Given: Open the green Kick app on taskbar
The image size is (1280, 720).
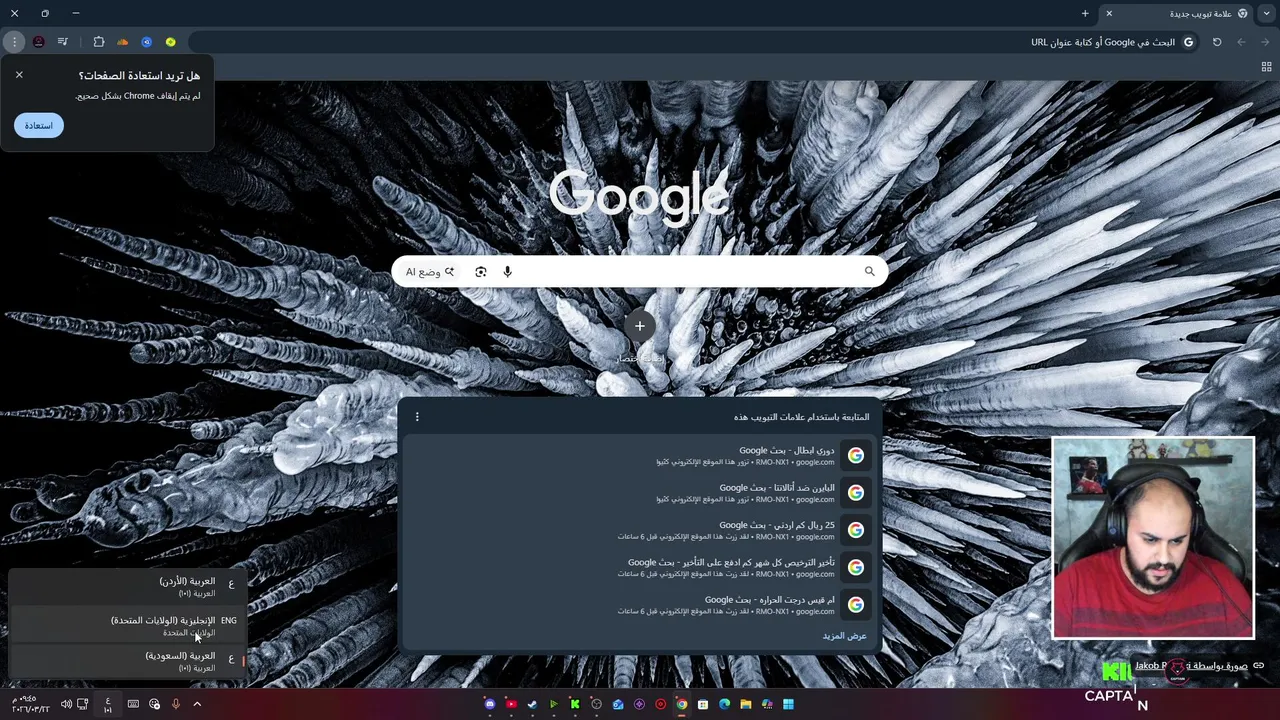Looking at the screenshot, I should tap(575, 704).
